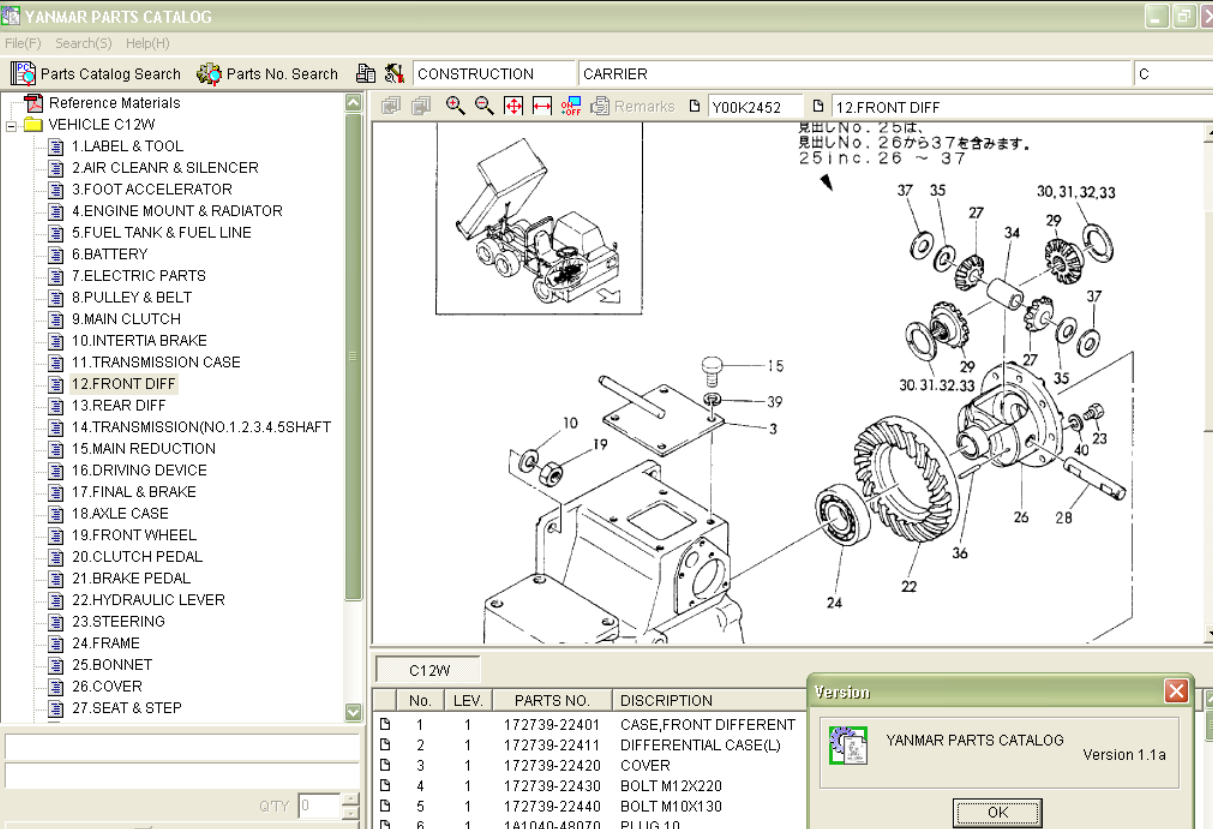Select 26.COVER in tree

107,687
